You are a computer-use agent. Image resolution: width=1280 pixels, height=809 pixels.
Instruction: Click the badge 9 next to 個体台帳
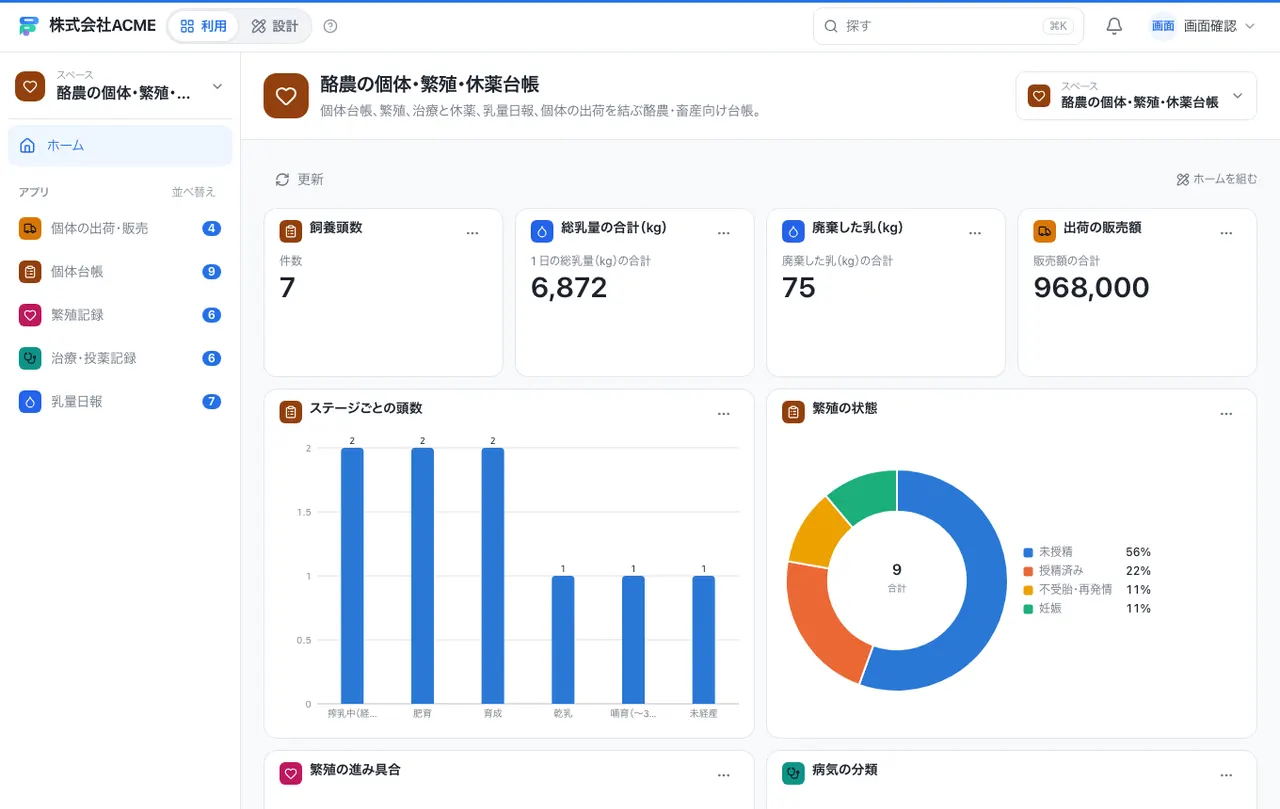211,271
